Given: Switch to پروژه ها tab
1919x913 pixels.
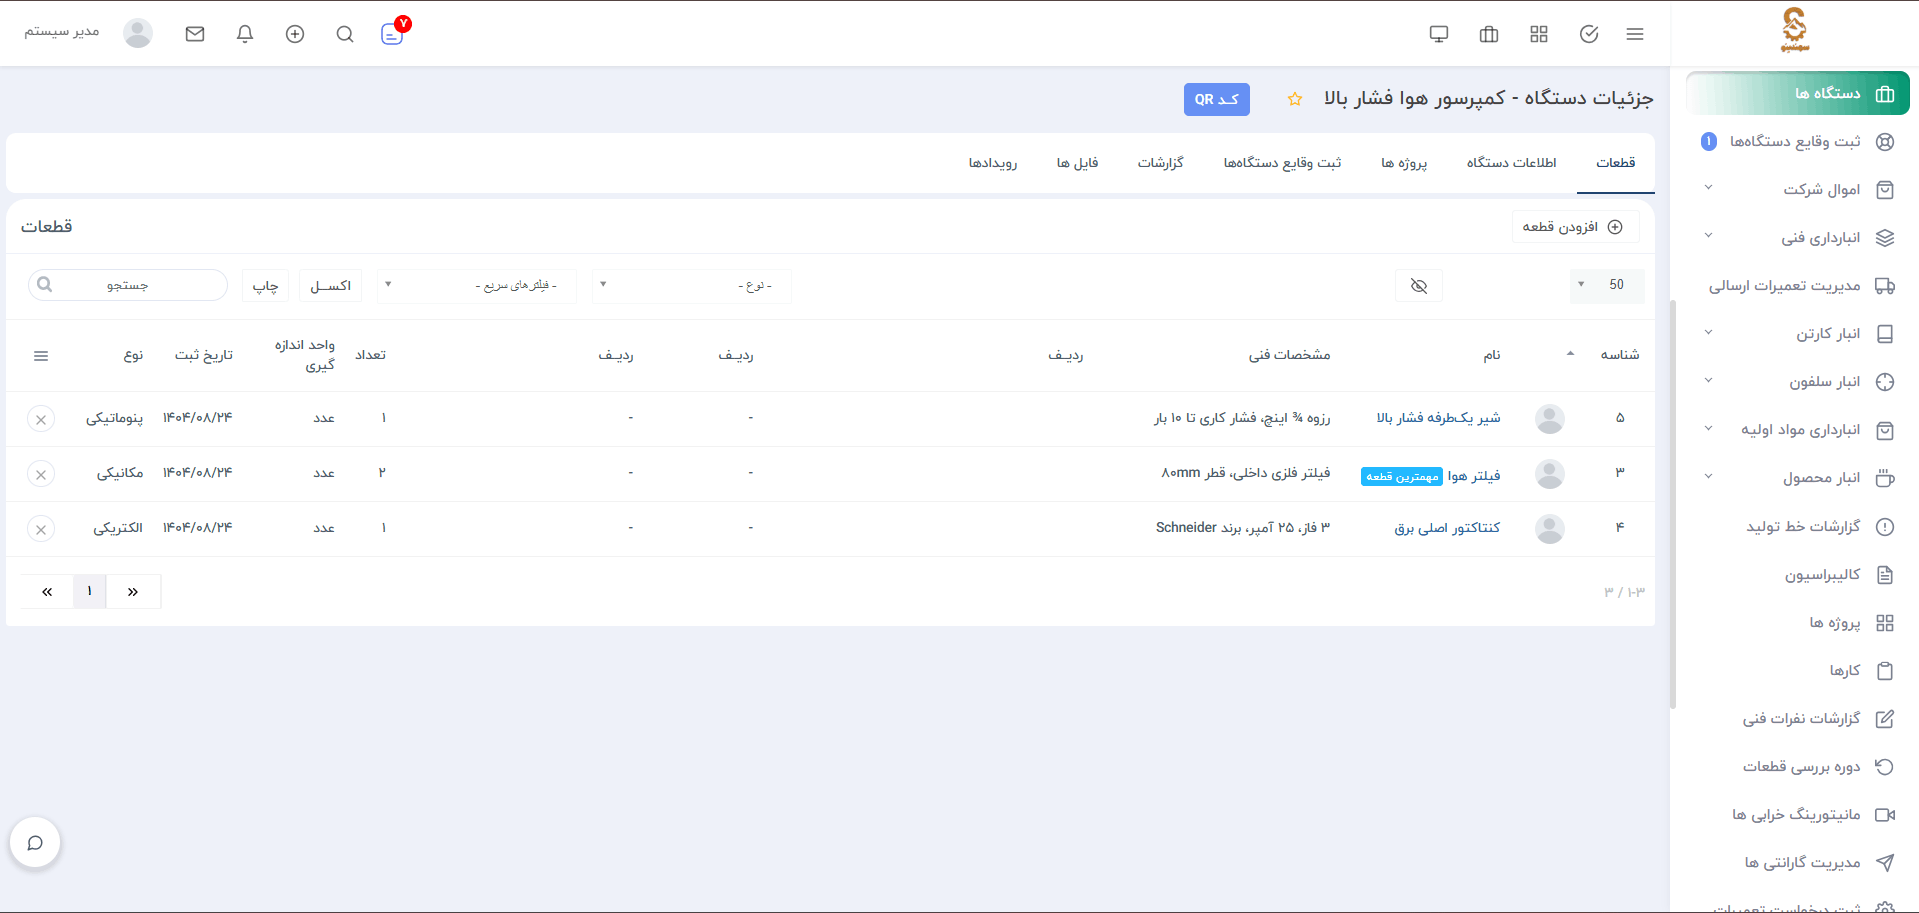Looking at the screenshot, I should [x=1404, y=163].
